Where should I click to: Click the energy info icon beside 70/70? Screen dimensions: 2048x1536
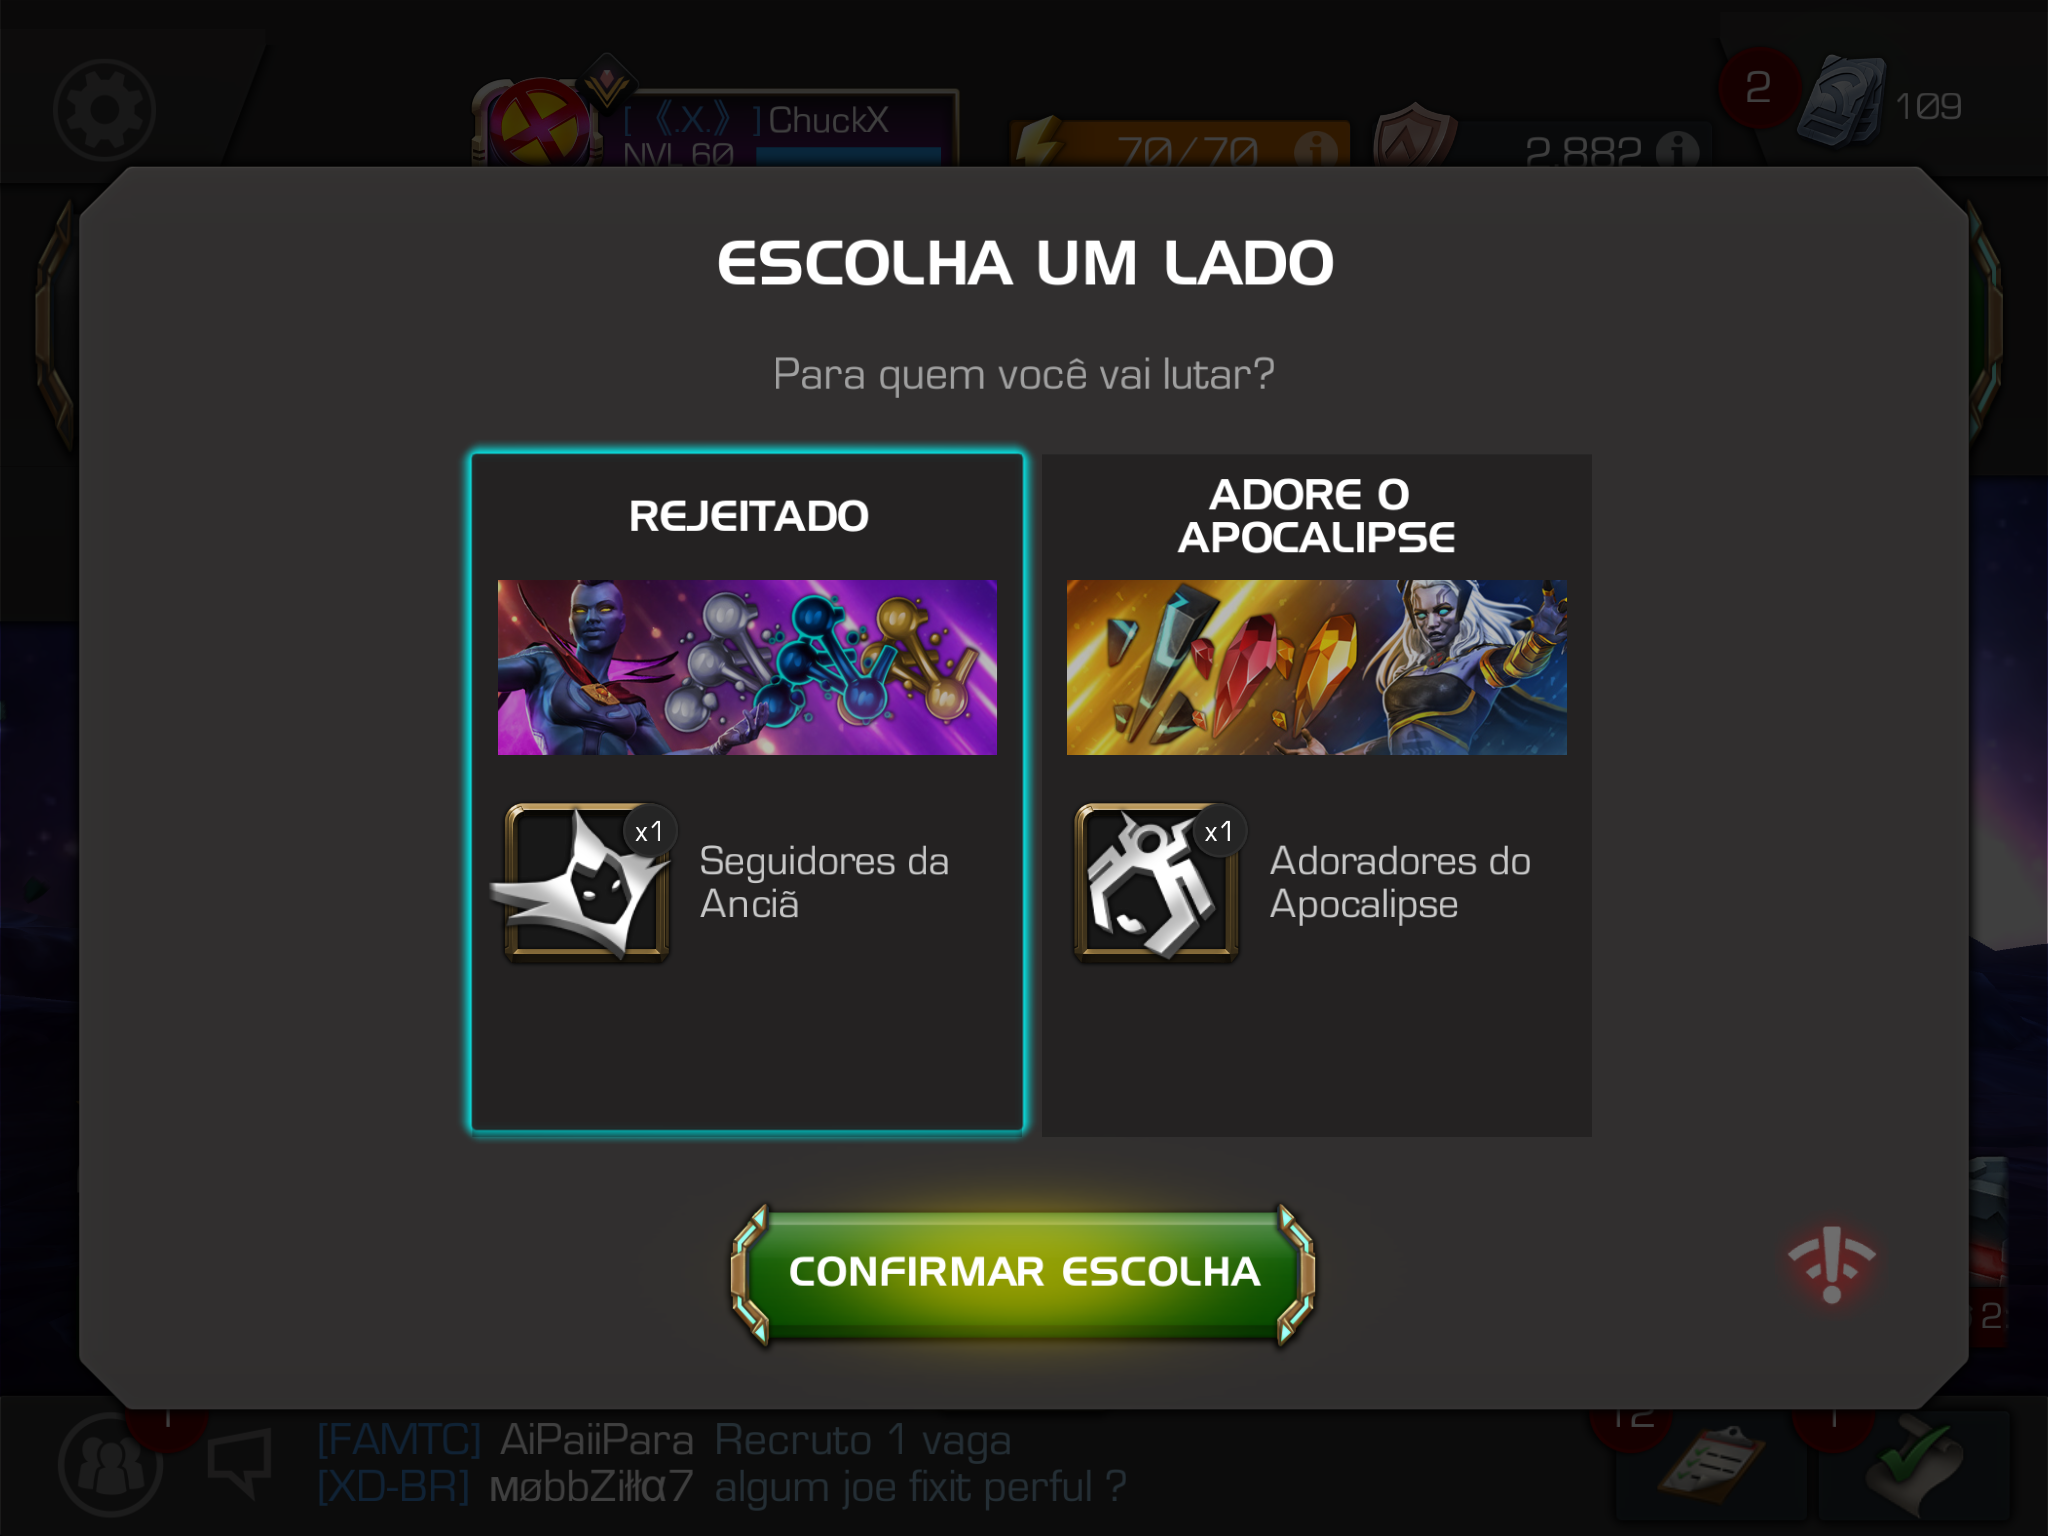pyautogui.click(x=1316, y=150)
